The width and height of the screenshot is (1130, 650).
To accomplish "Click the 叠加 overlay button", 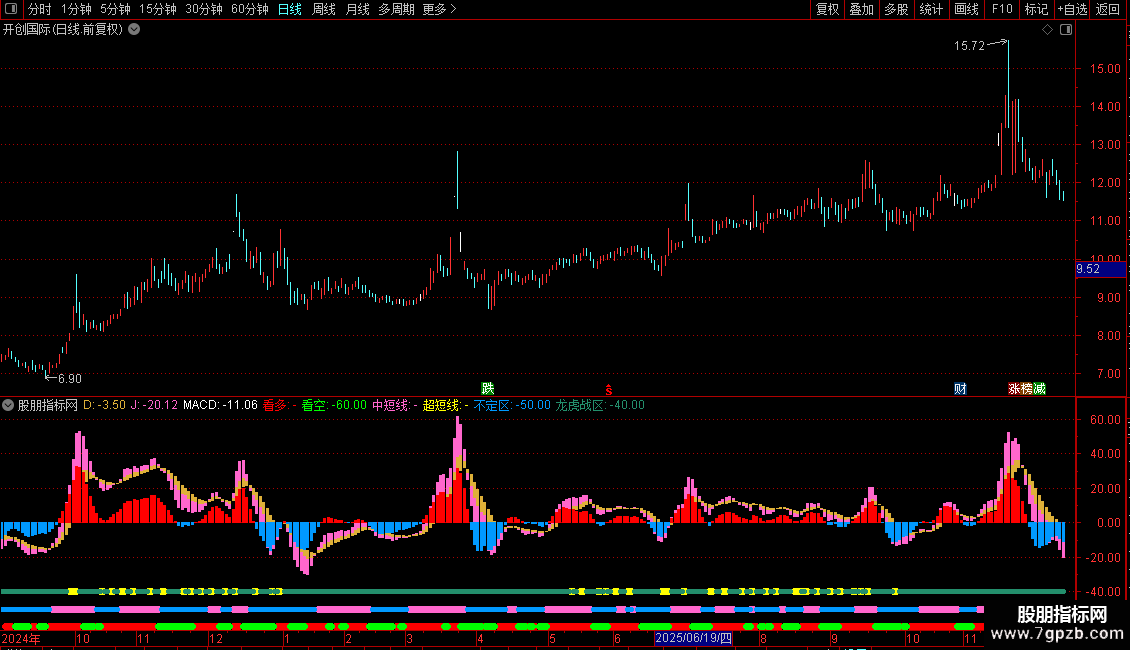I will (x=861, y=9).
